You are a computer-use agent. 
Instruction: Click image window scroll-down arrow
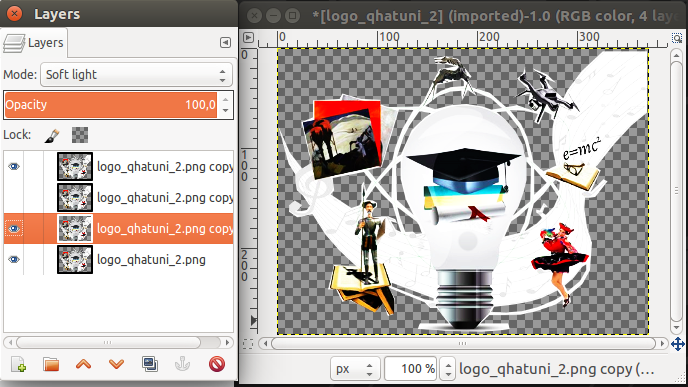pyautogui.click(x=677, y=328)
